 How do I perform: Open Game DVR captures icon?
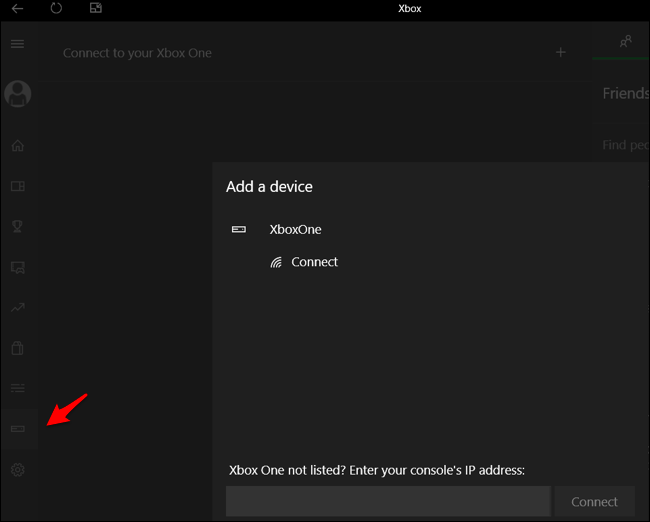(x=17, y=267)
